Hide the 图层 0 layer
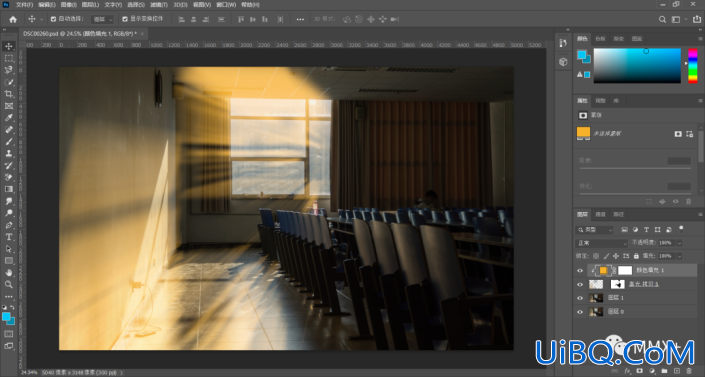 tap(580, 312)
